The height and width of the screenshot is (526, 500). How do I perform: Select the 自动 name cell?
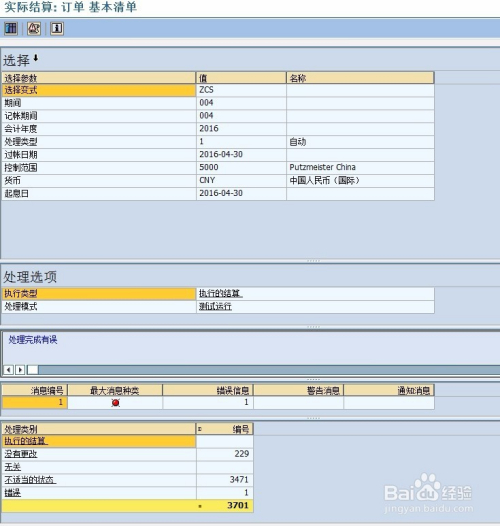coord(360,142)
